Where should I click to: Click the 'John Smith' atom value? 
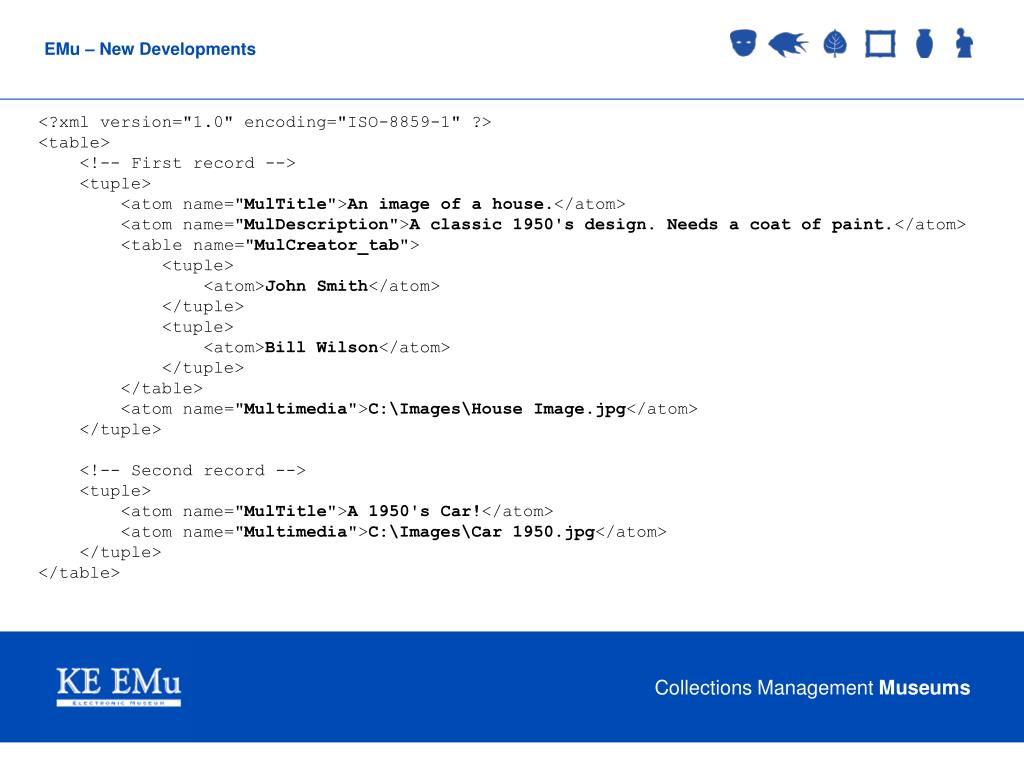316,286
